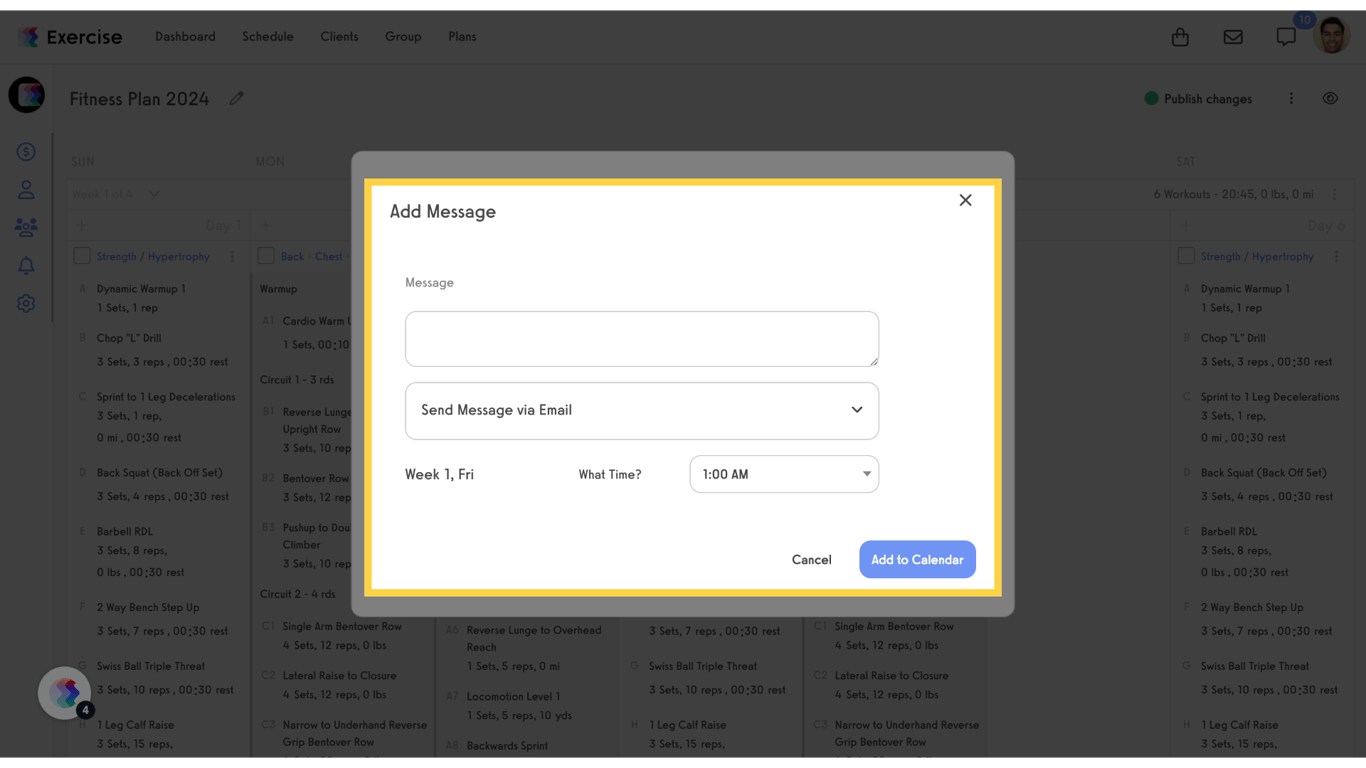Open the chat bubble showing 10 notifications

coord(1286,36)
